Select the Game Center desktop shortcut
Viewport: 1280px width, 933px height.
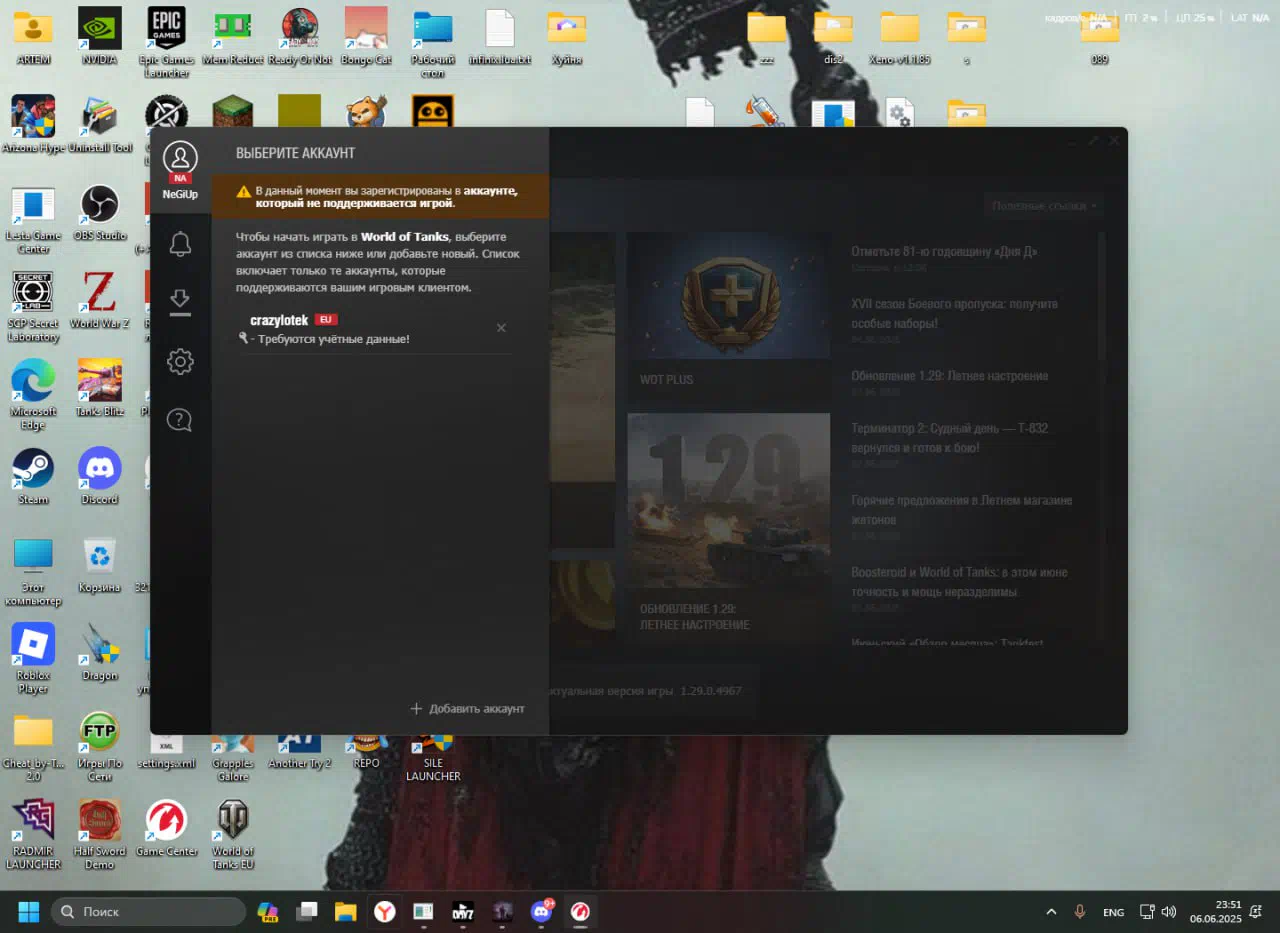point(166,828)
